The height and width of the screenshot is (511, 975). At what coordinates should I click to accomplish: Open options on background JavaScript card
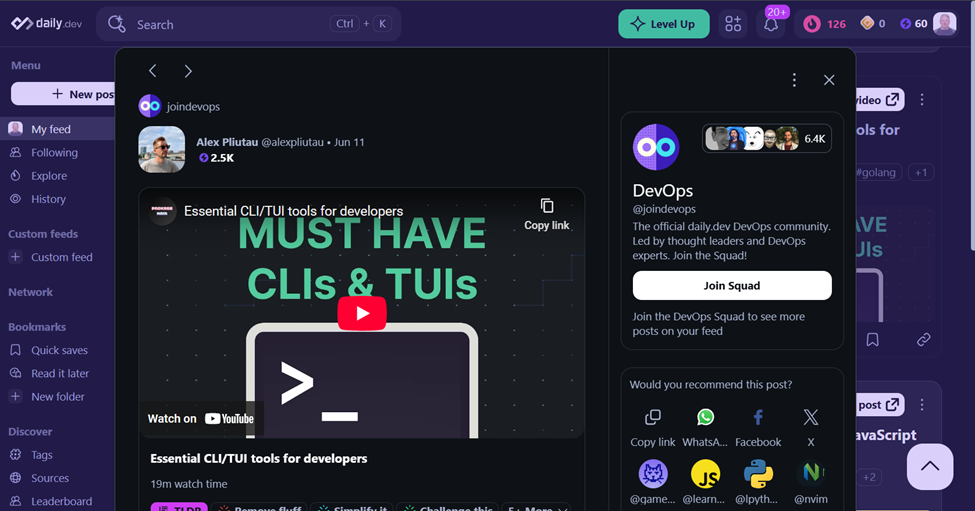pos(922,405)
